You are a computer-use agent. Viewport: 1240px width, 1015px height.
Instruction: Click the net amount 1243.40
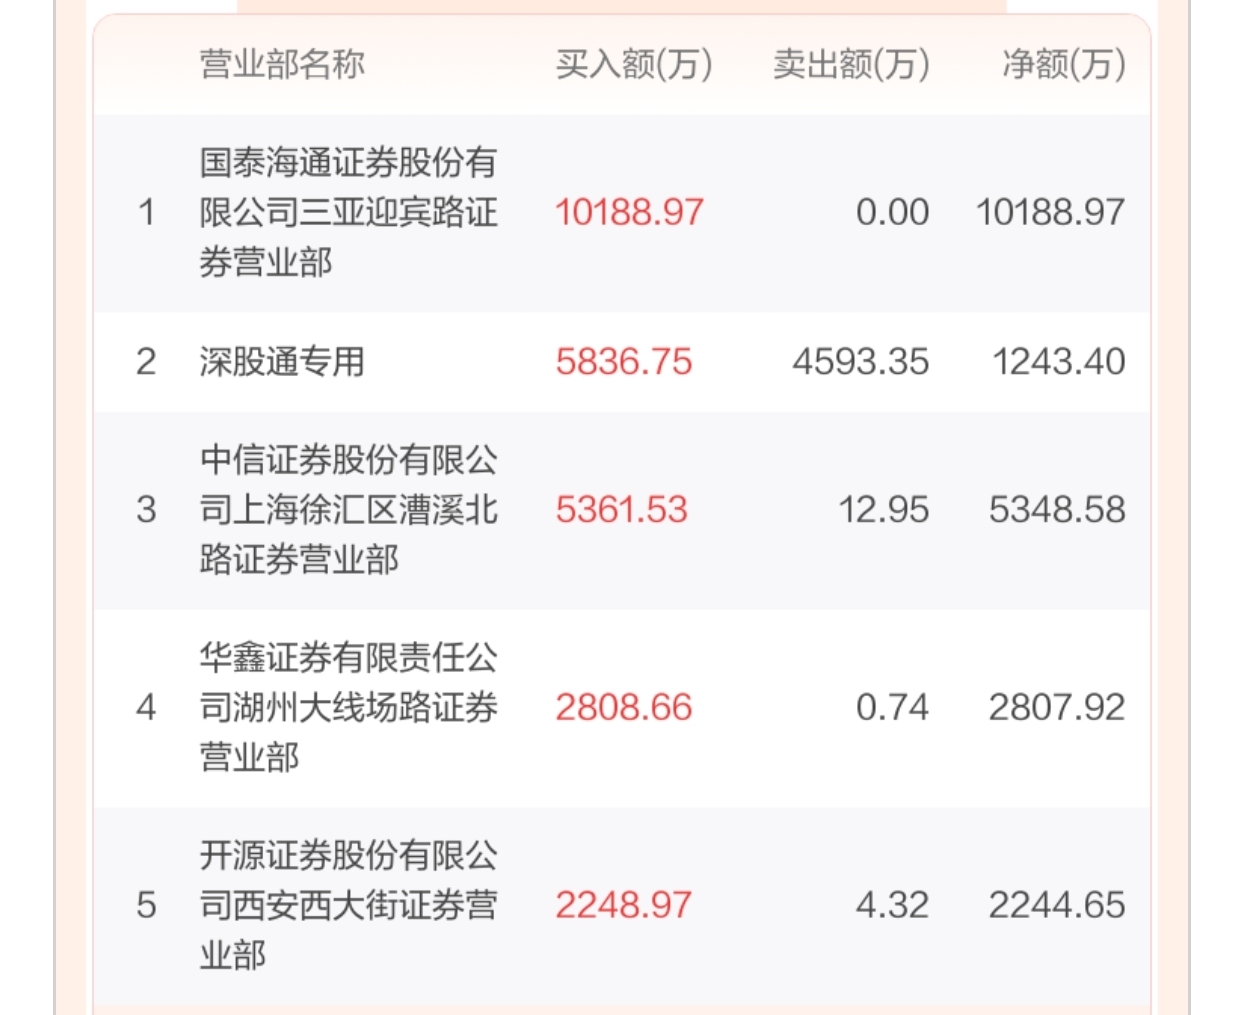[x=1059, y=362]
